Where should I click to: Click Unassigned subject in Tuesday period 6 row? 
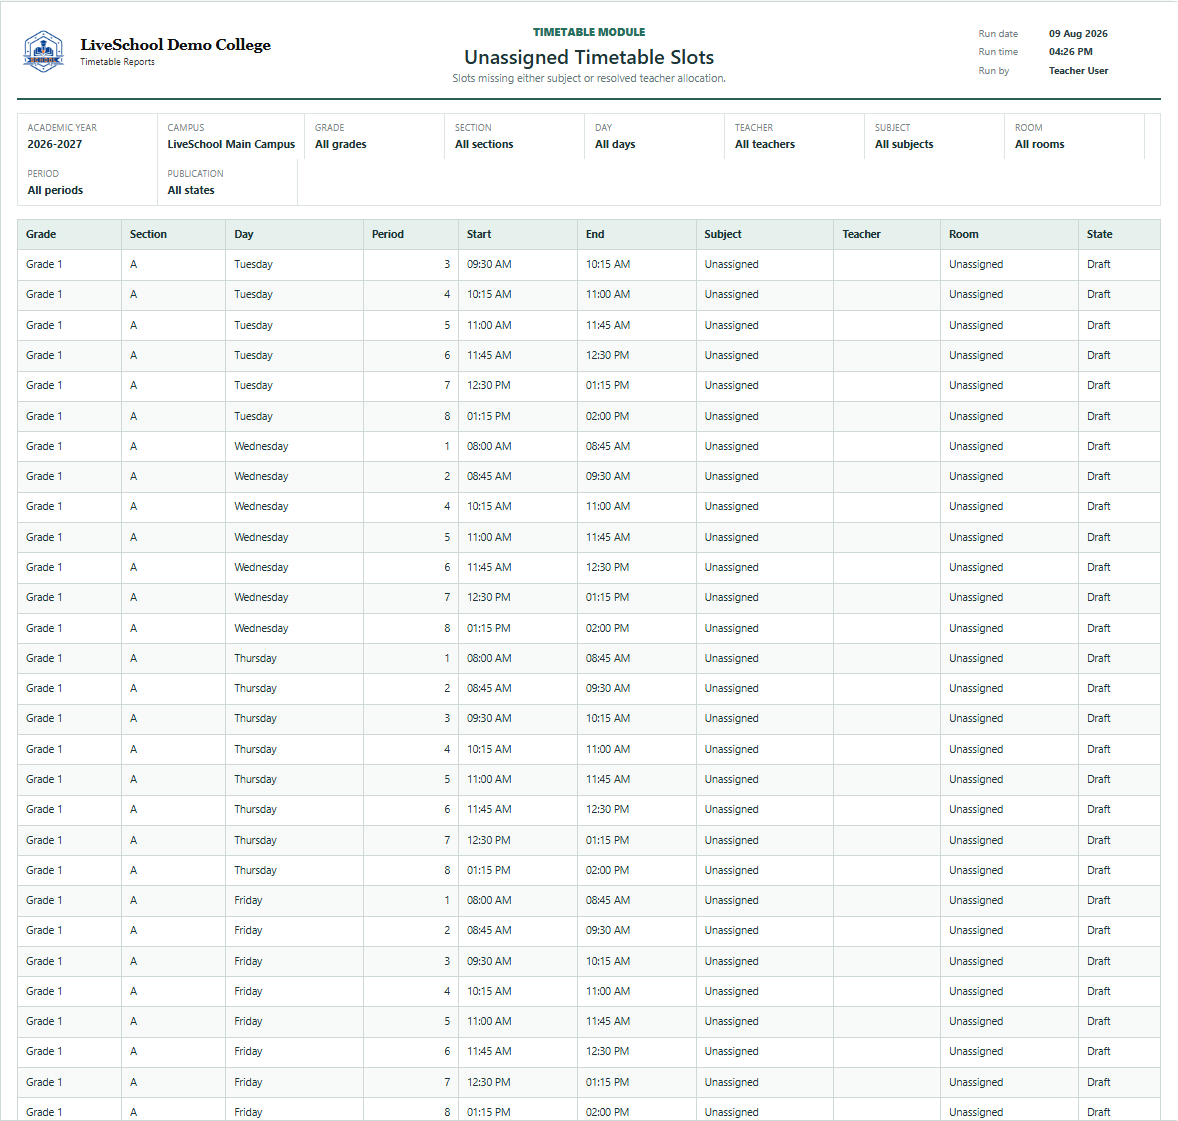731,355
